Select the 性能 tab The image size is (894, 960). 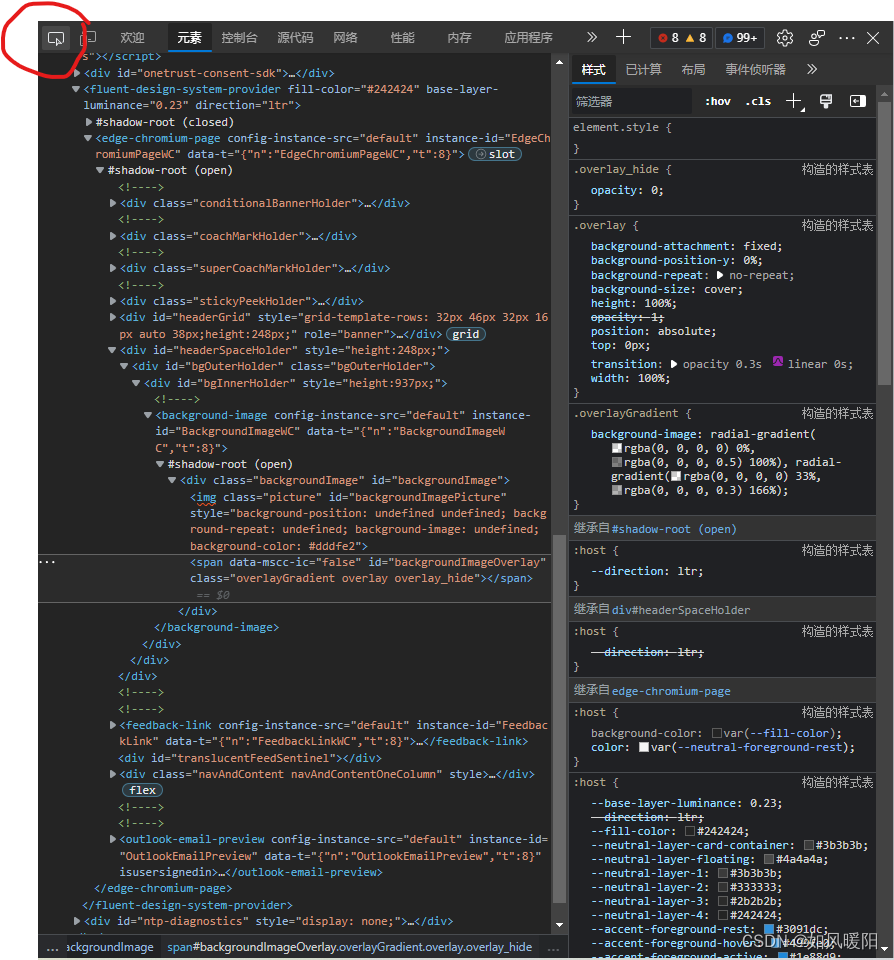click(402, 38)
